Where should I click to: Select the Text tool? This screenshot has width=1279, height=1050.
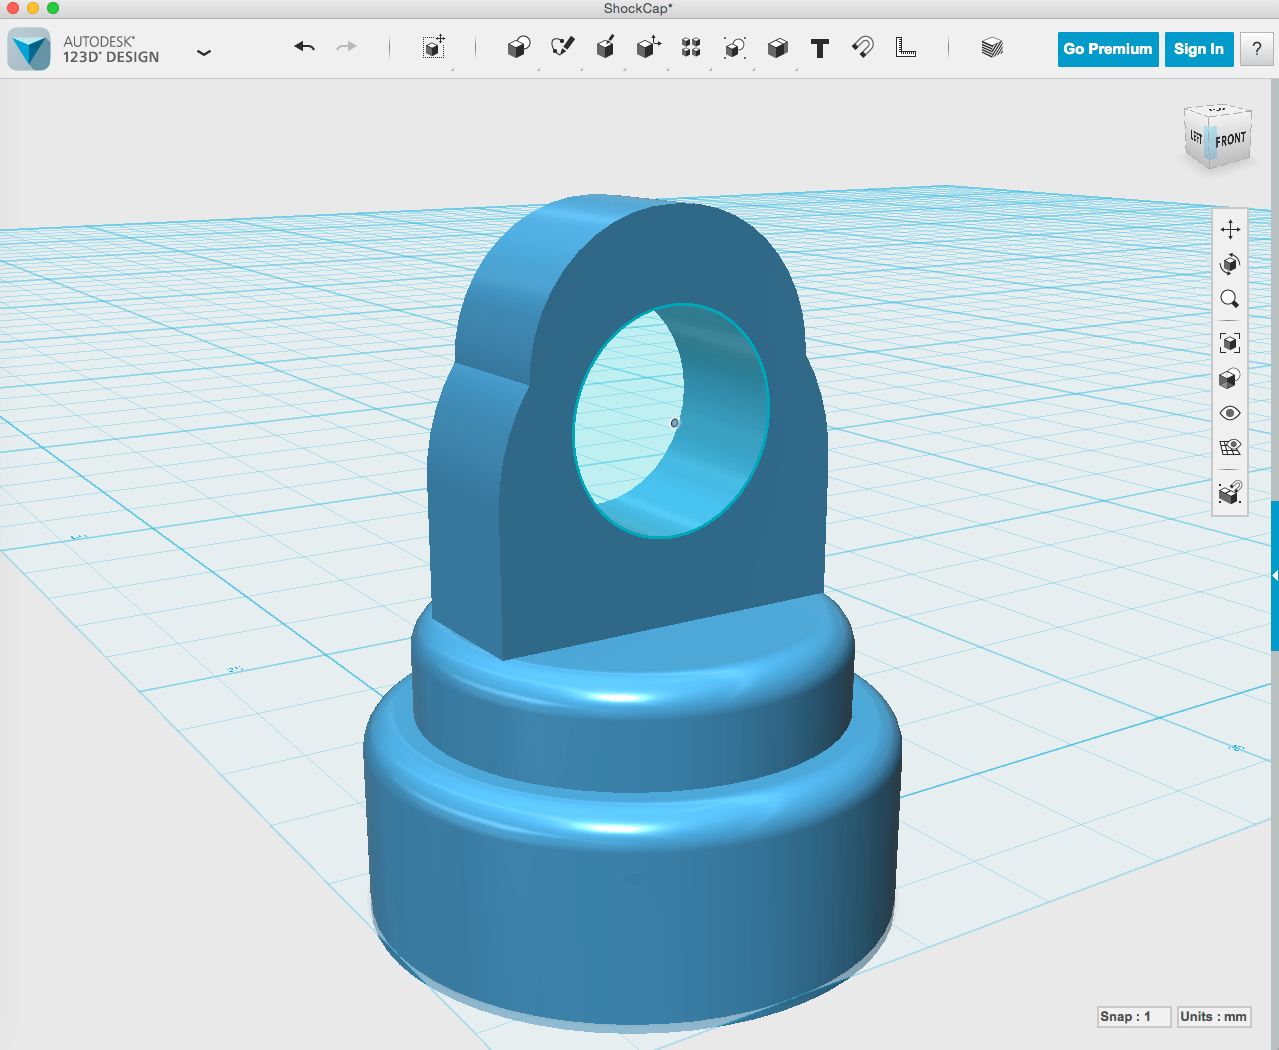click(x=820, y=48)
